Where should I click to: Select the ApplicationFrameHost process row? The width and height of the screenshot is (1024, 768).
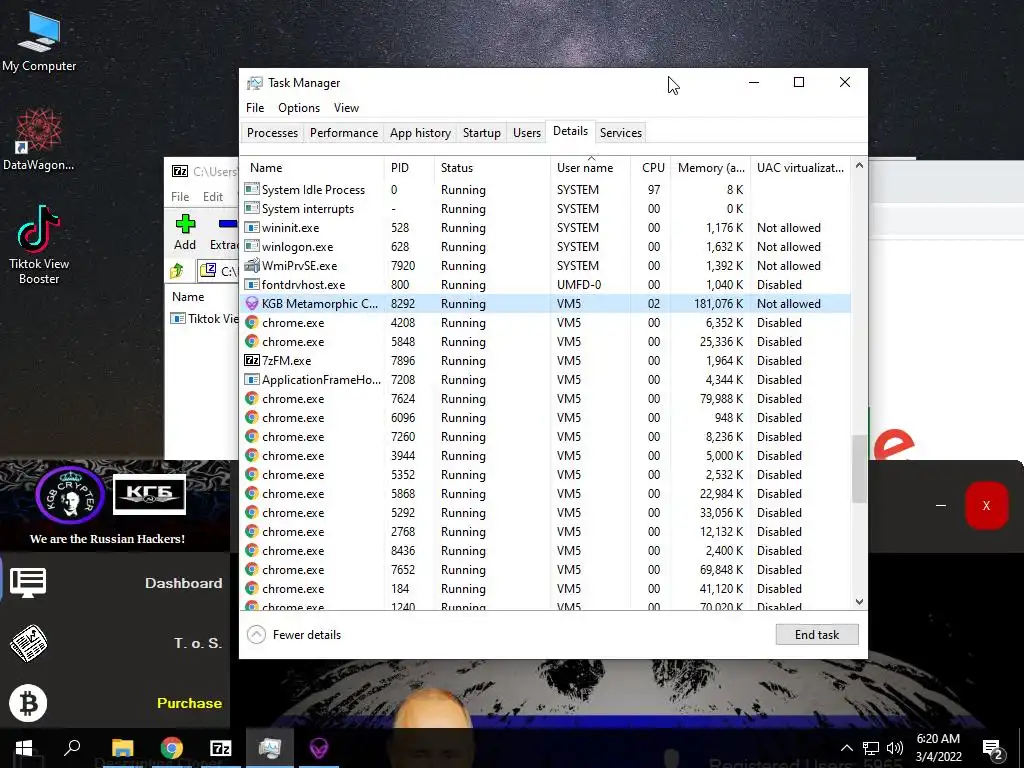546,379
